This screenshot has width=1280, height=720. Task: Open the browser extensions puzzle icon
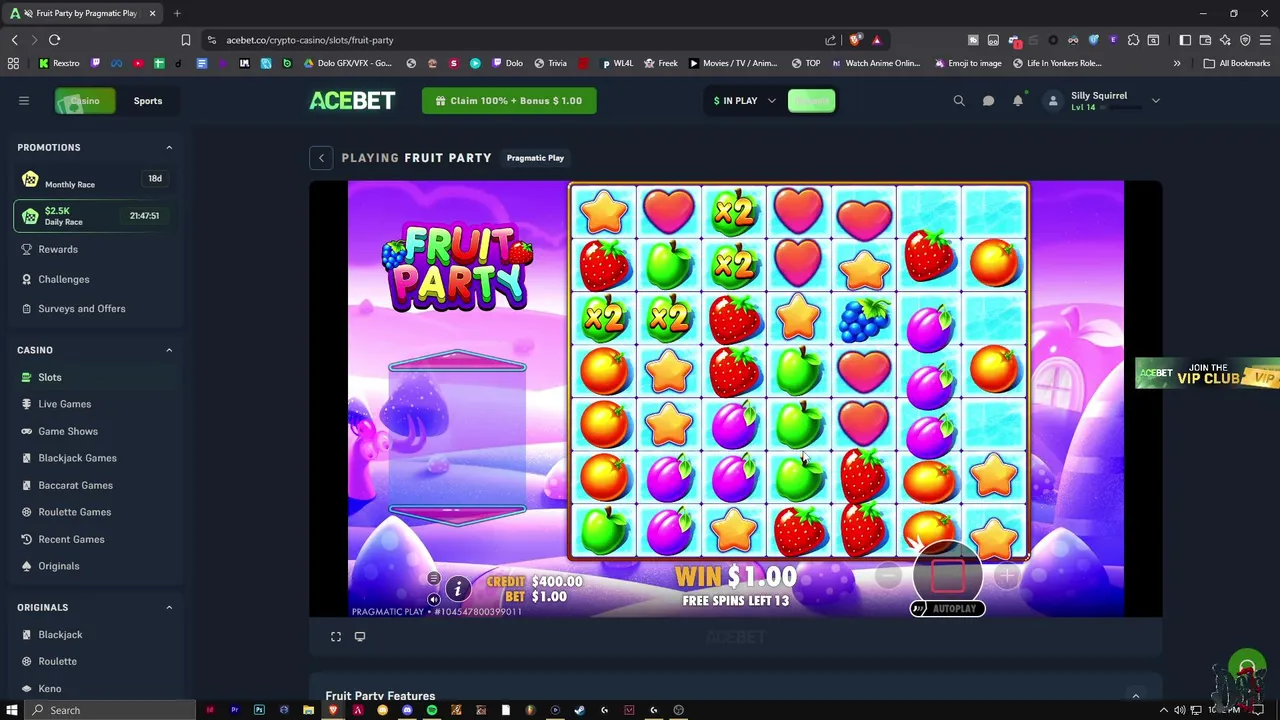tap(1133, 40)
